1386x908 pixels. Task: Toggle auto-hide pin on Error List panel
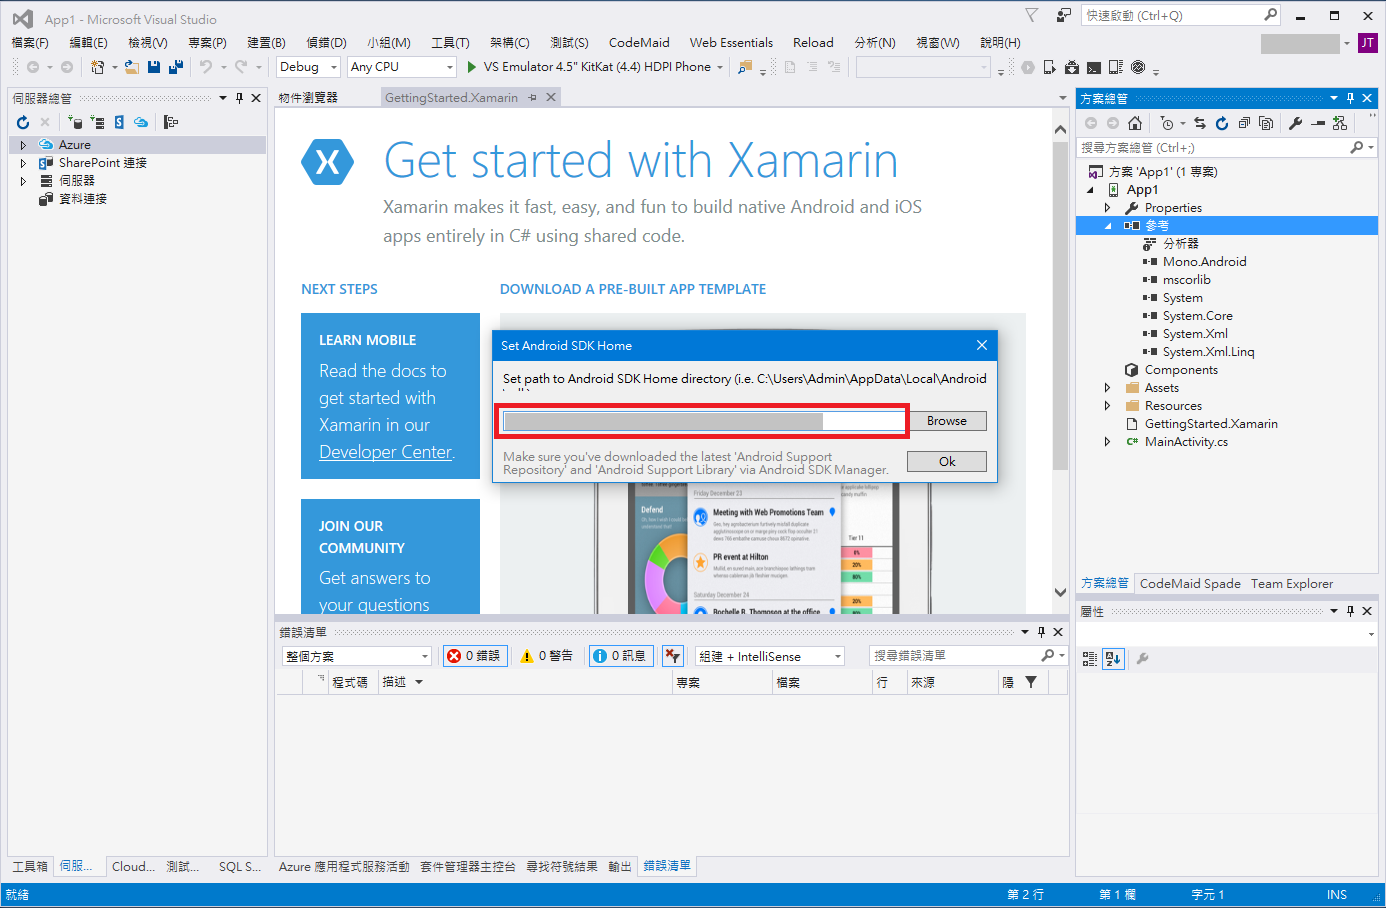point(1041,632)
